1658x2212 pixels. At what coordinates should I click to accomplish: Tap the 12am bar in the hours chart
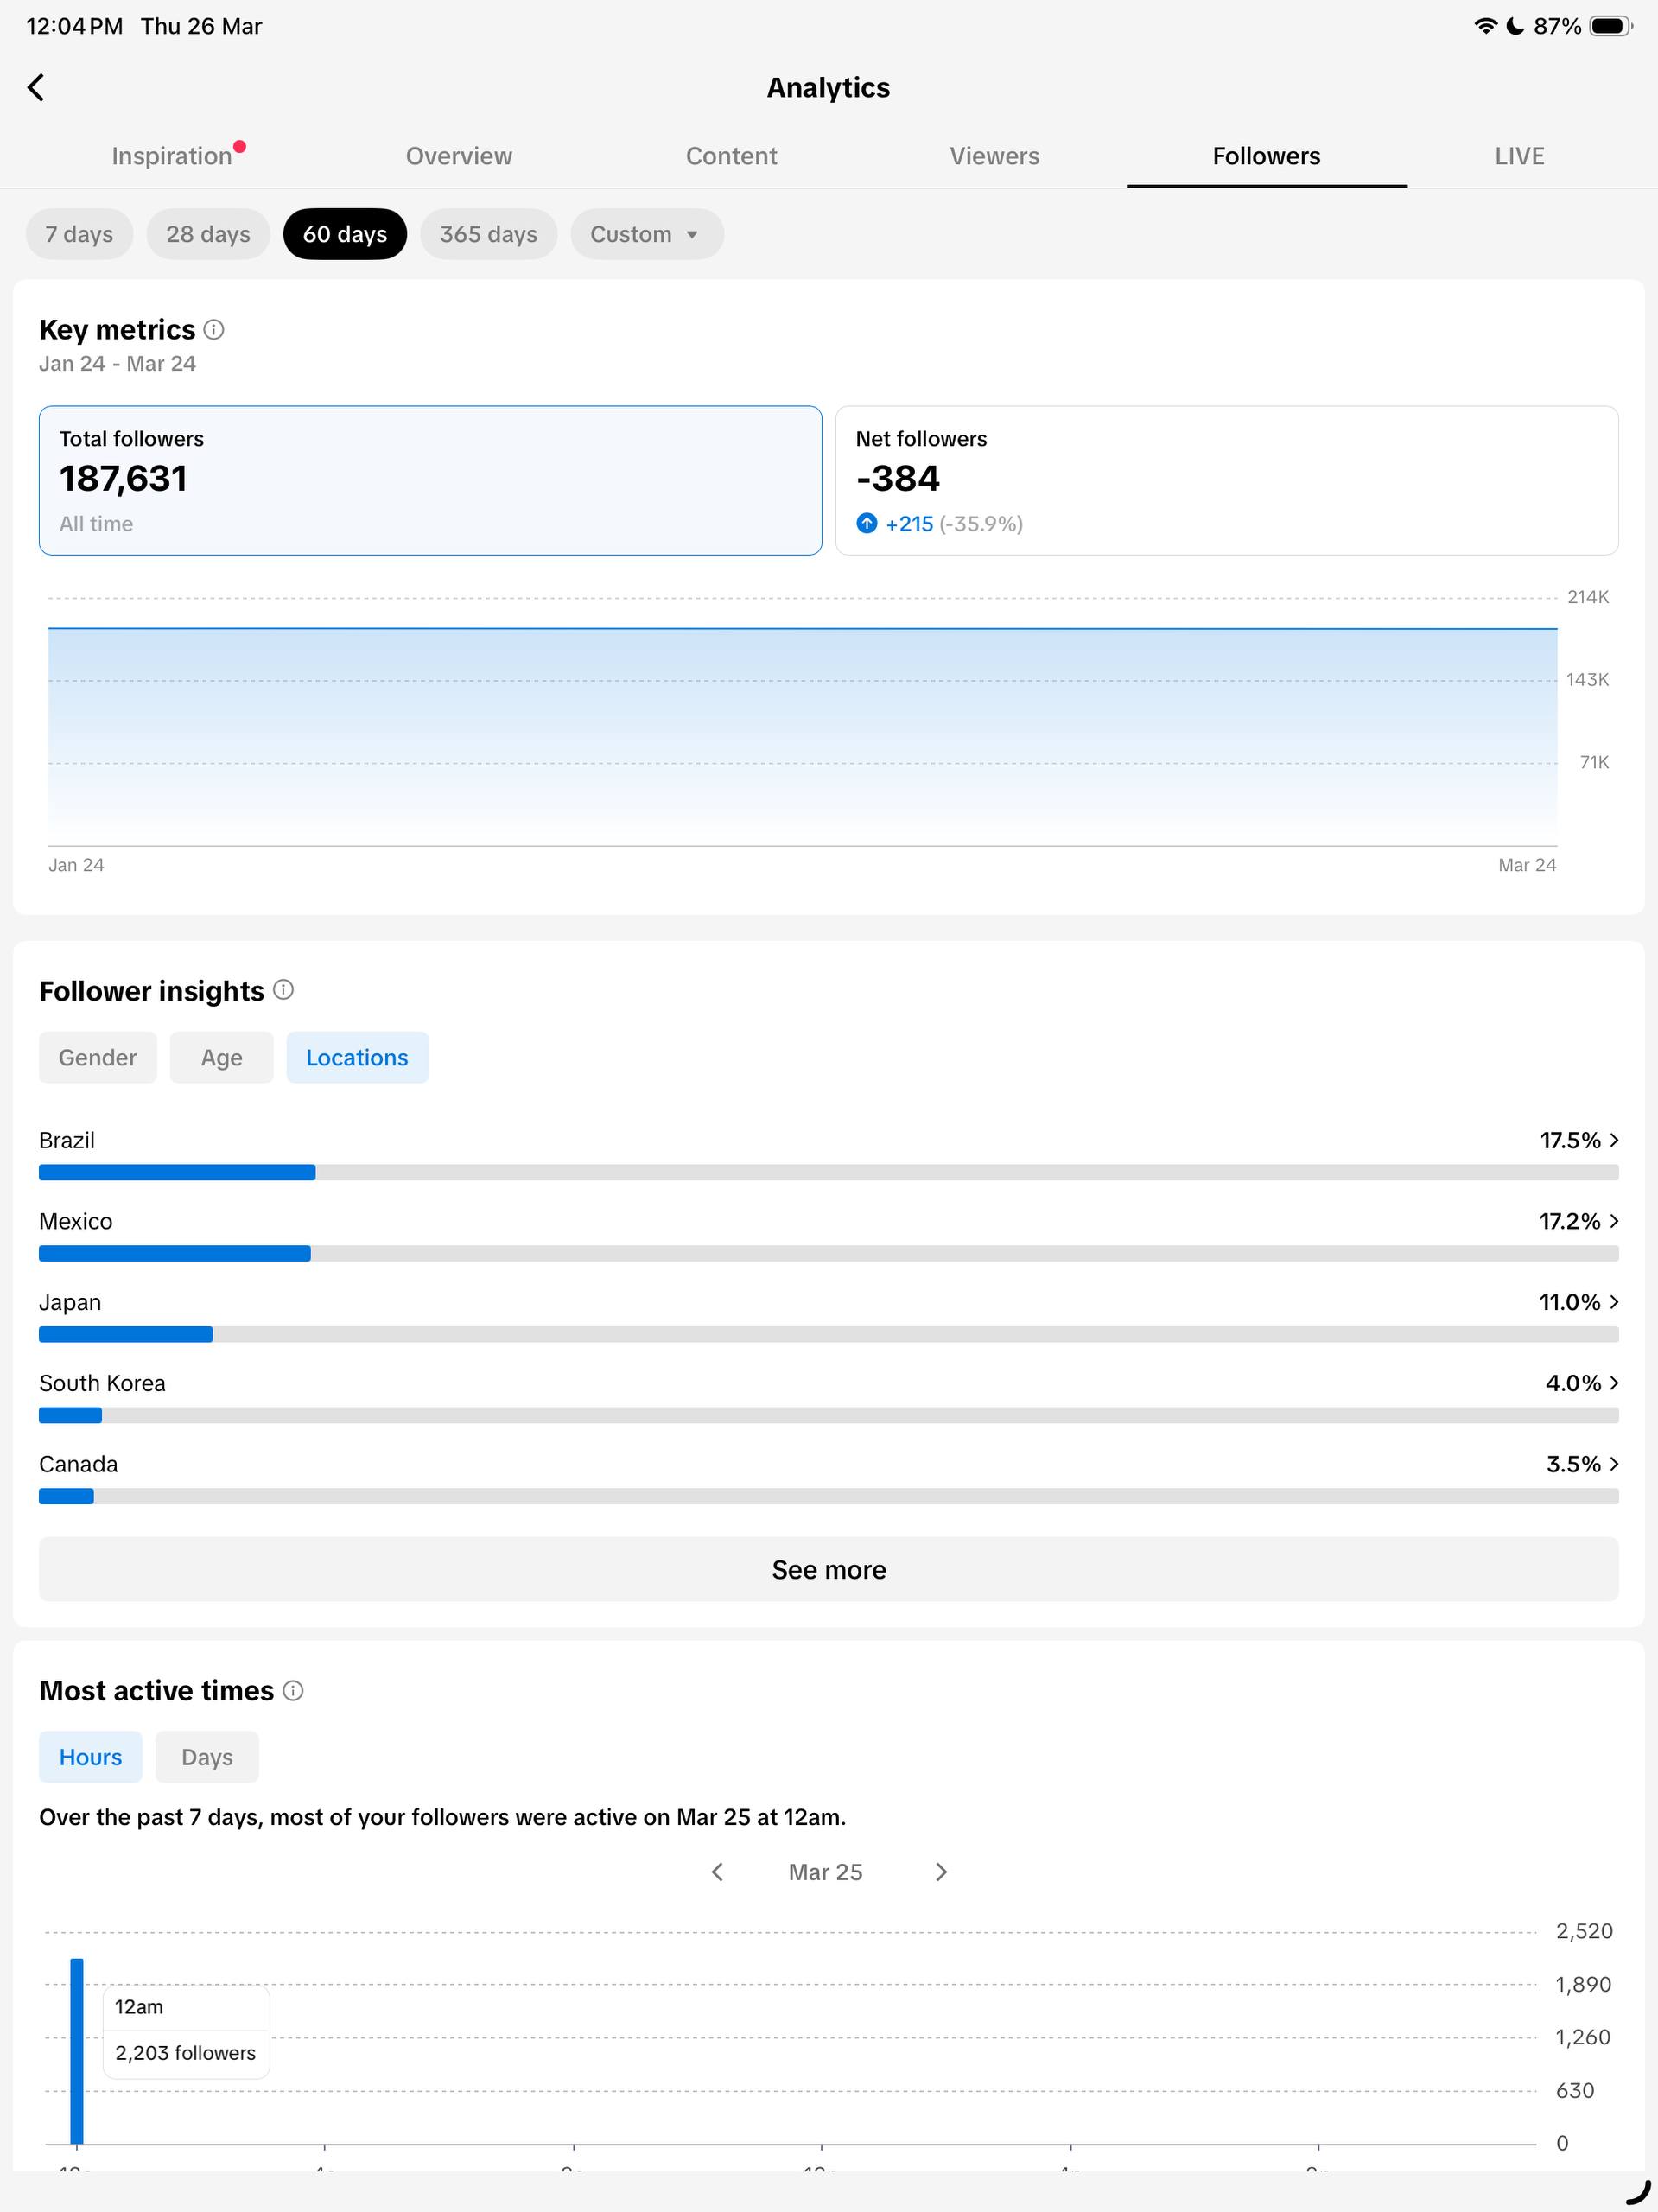coord(77,2050)
